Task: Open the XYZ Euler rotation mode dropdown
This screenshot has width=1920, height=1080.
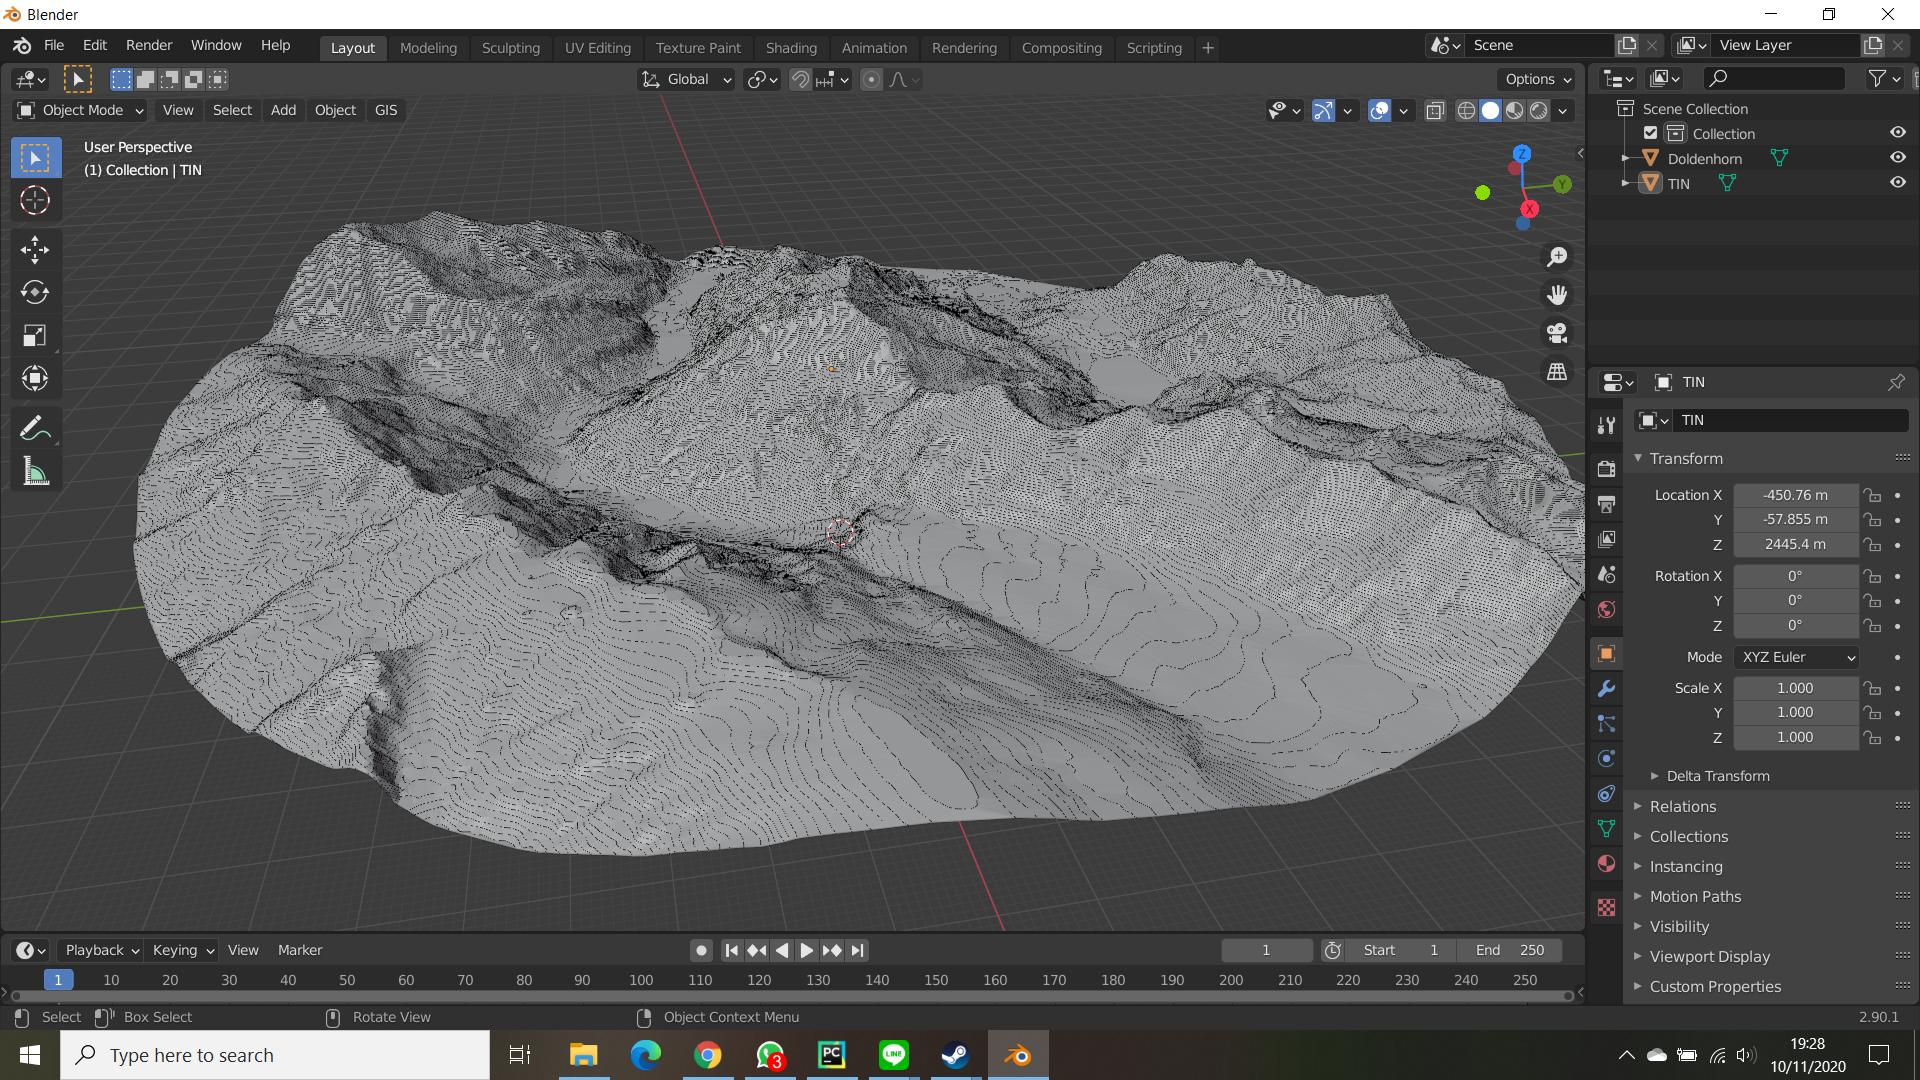Action: point(1797,657)
